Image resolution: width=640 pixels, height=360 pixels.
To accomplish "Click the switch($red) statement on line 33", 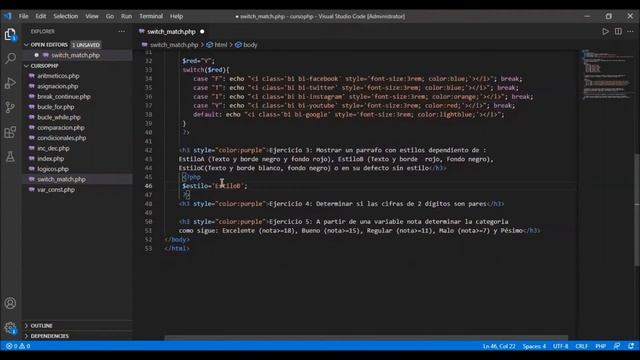I will [x=206, y=70].
